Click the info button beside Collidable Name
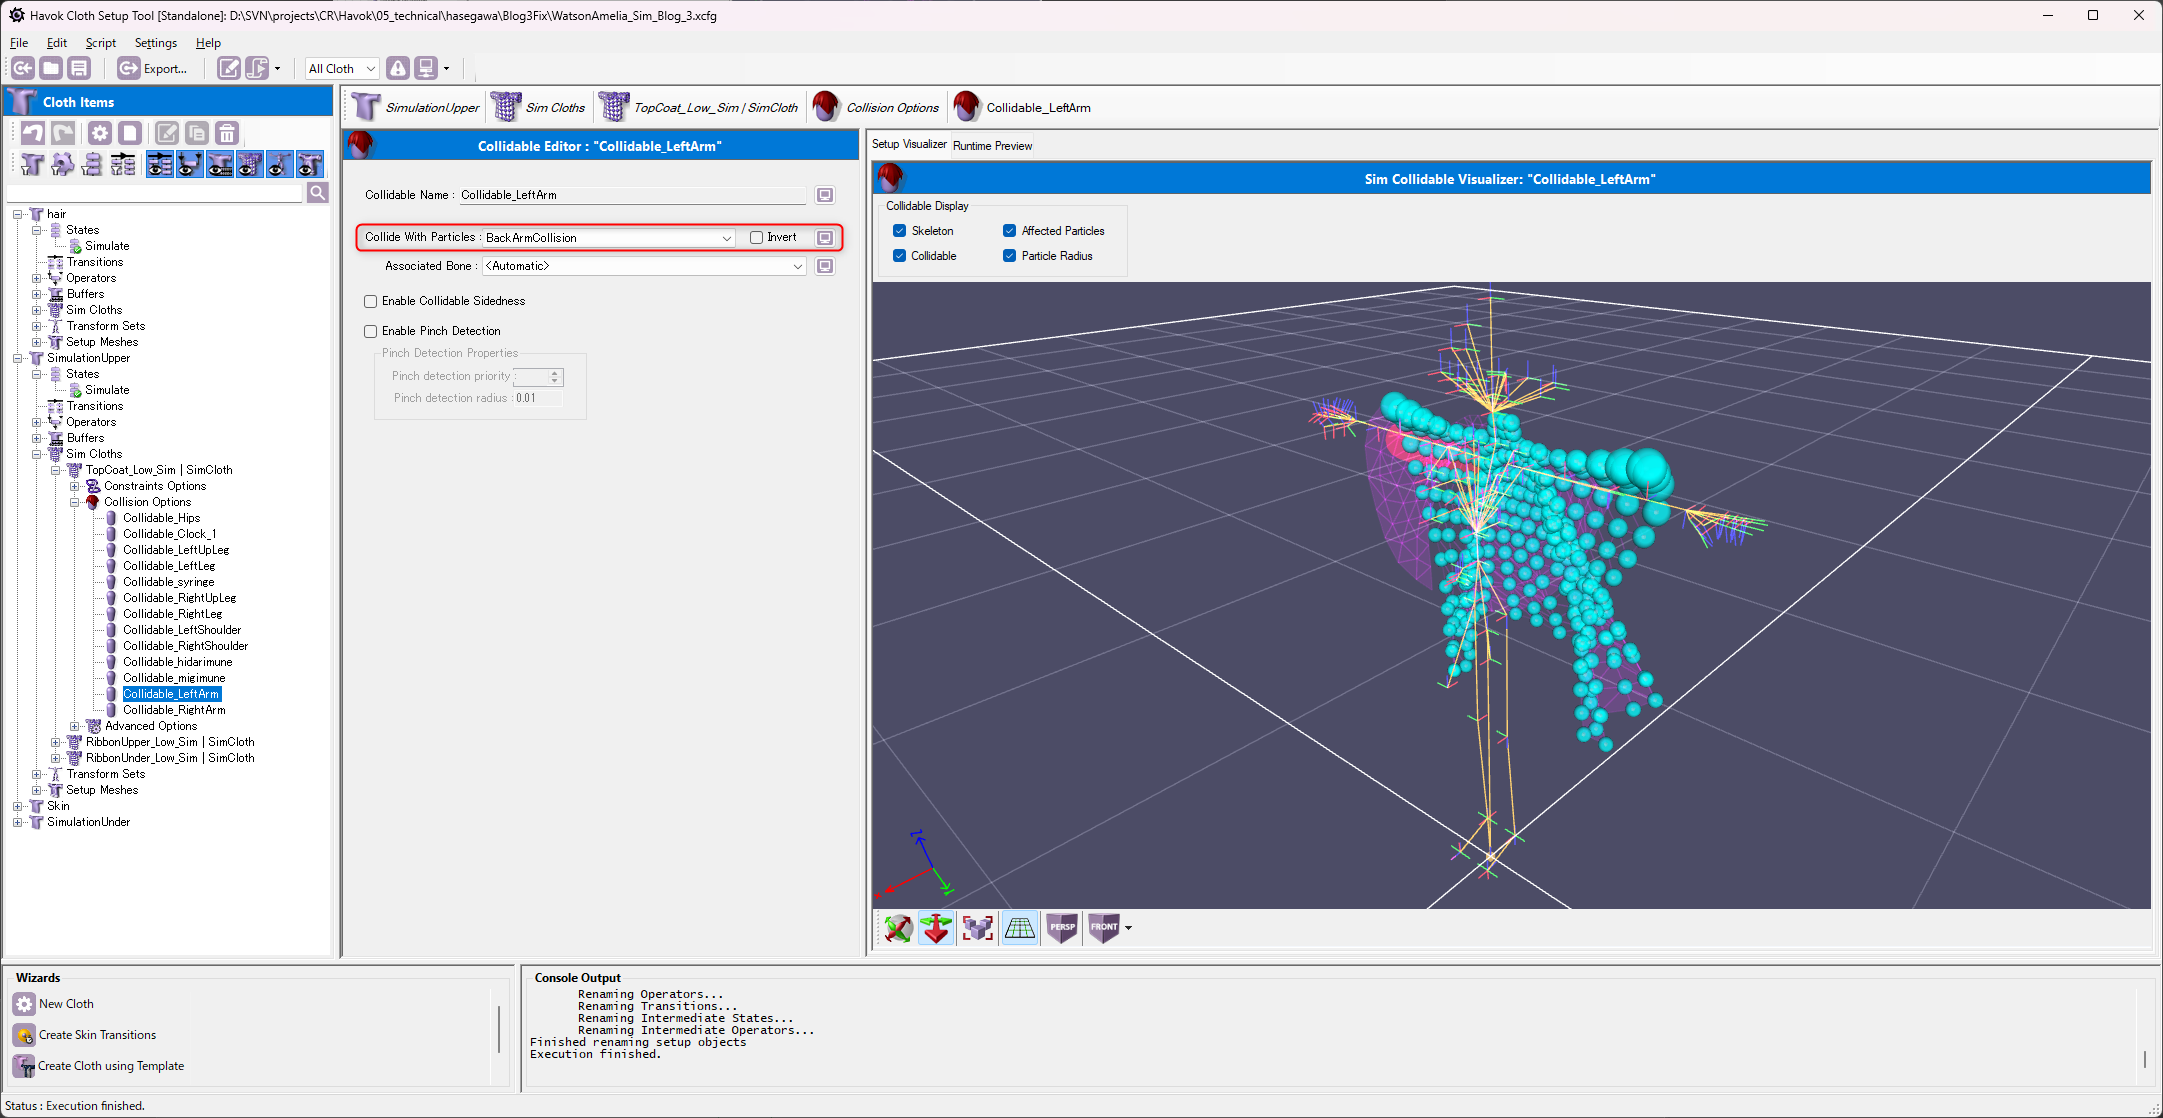 coord(825,195)
